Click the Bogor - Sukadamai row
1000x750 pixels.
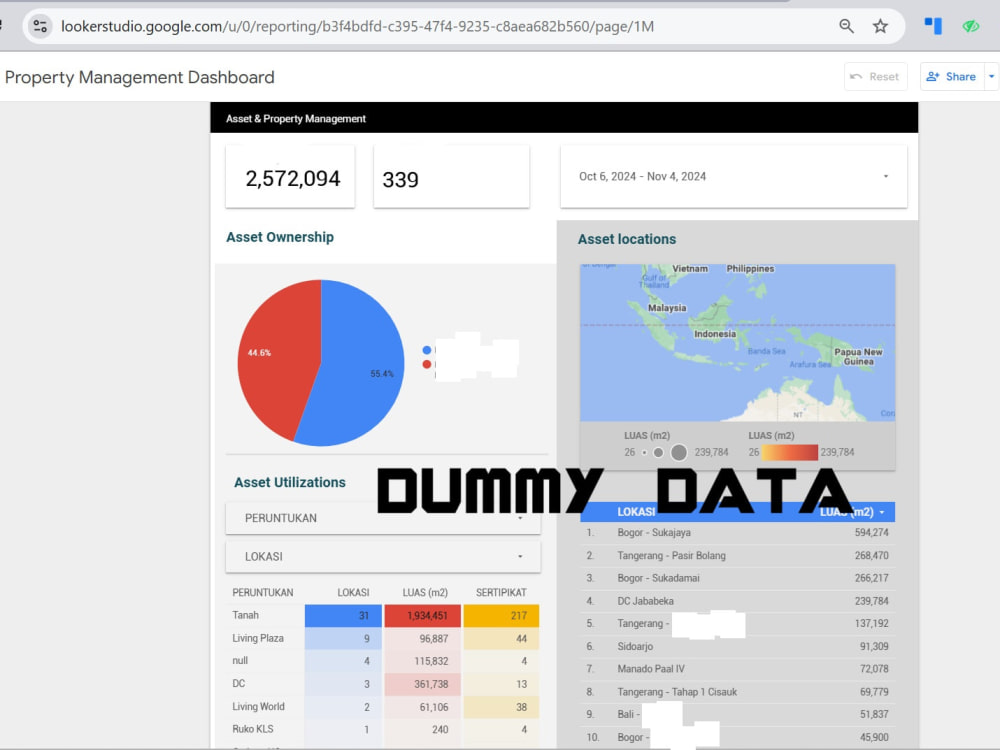(x=737, y=578)
